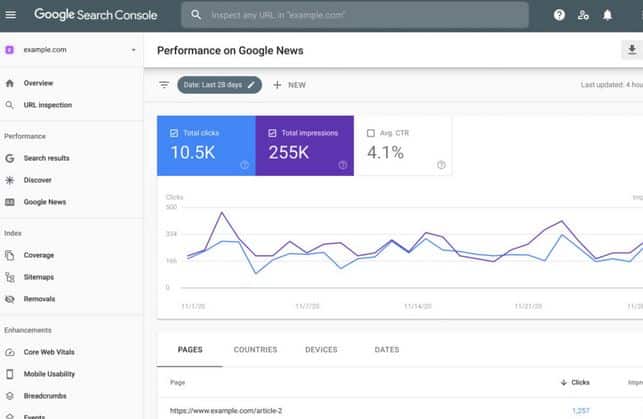This screenshot has height=419, width=643.
Task: Switch to the DEVICES tab
Action: (321, 350)
